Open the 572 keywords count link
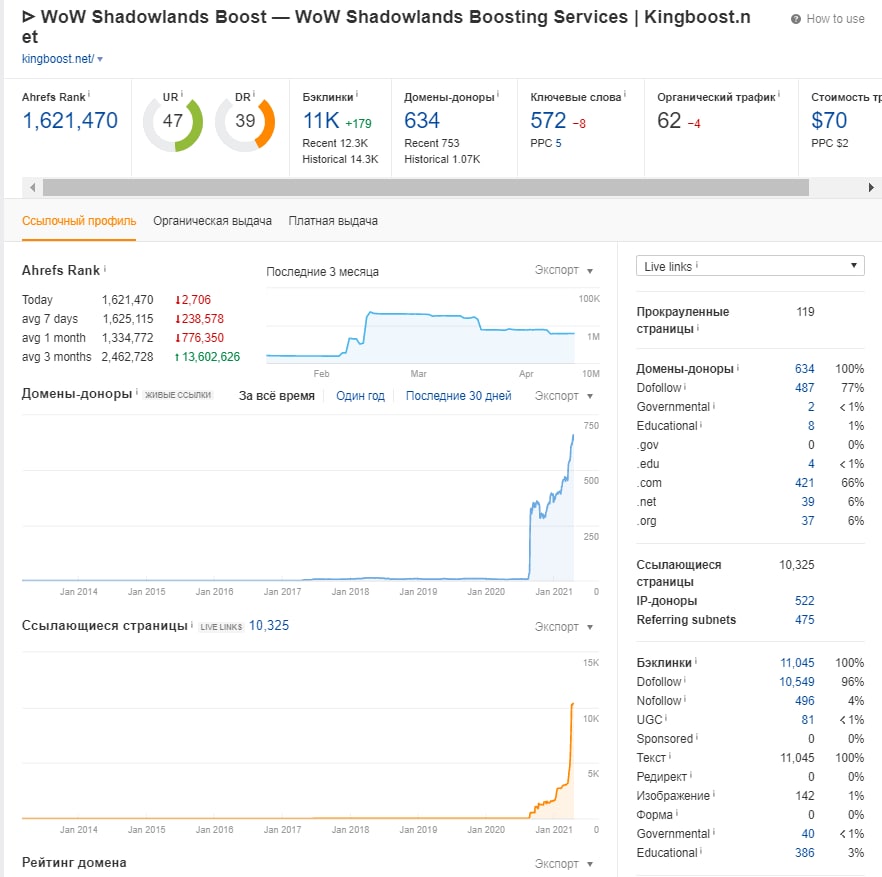The height and width of the screenshot is (877, 882). [548, 120]
